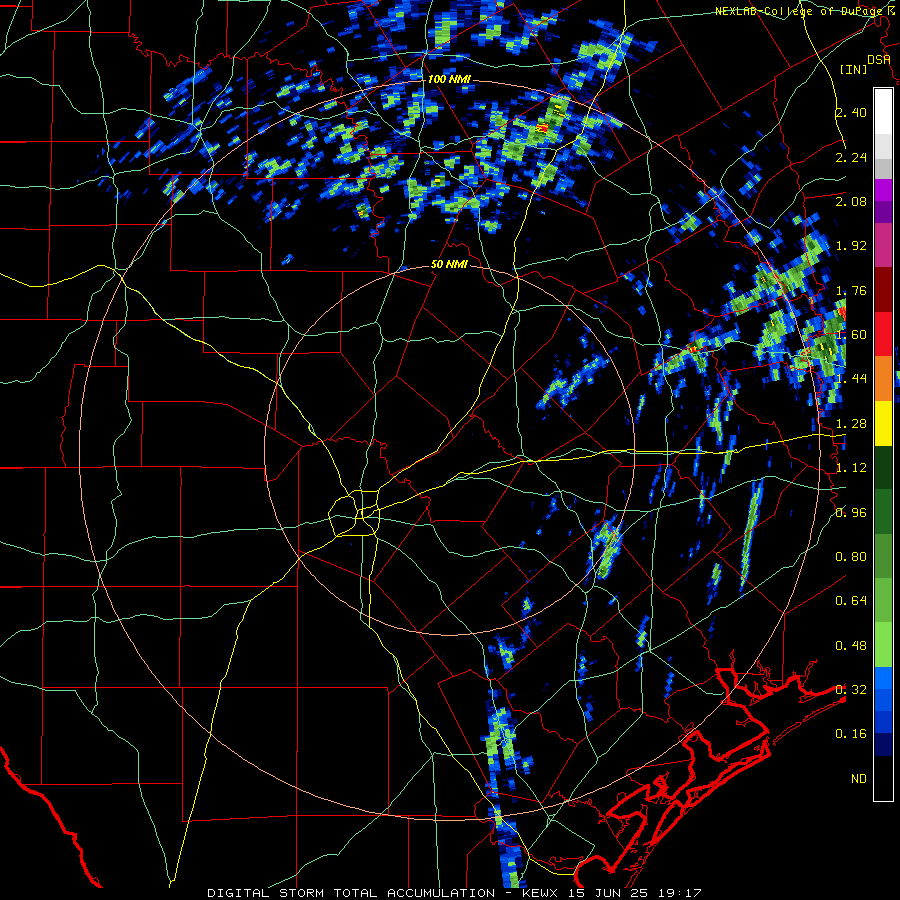
Task: Pick the yellow swatch in the color scale
Action: [x=883, y=424]
